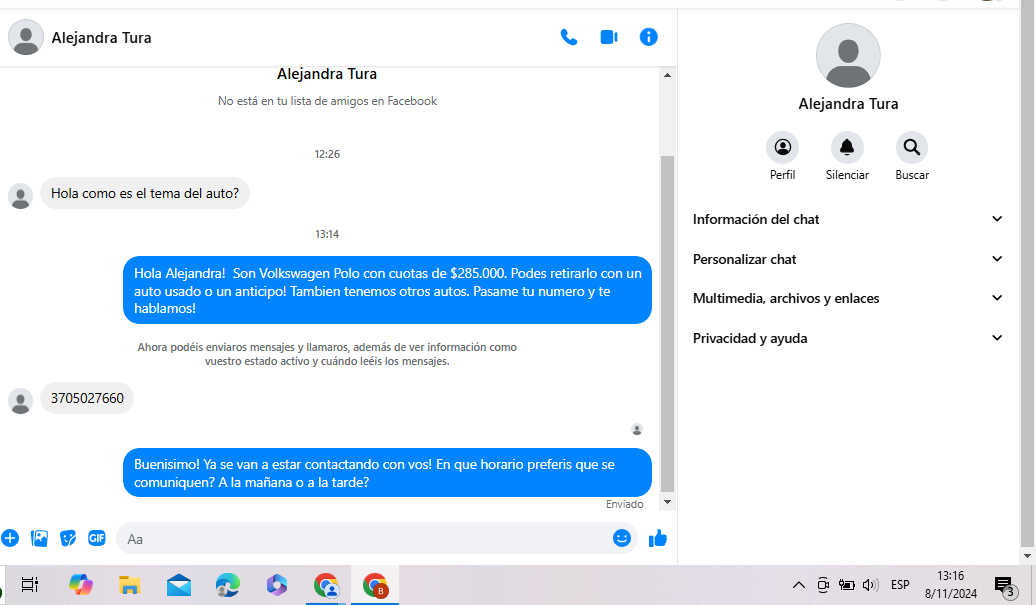The image size is (1036, 605).
Task: Expand Información del chat section
Action: click(847, 219)
